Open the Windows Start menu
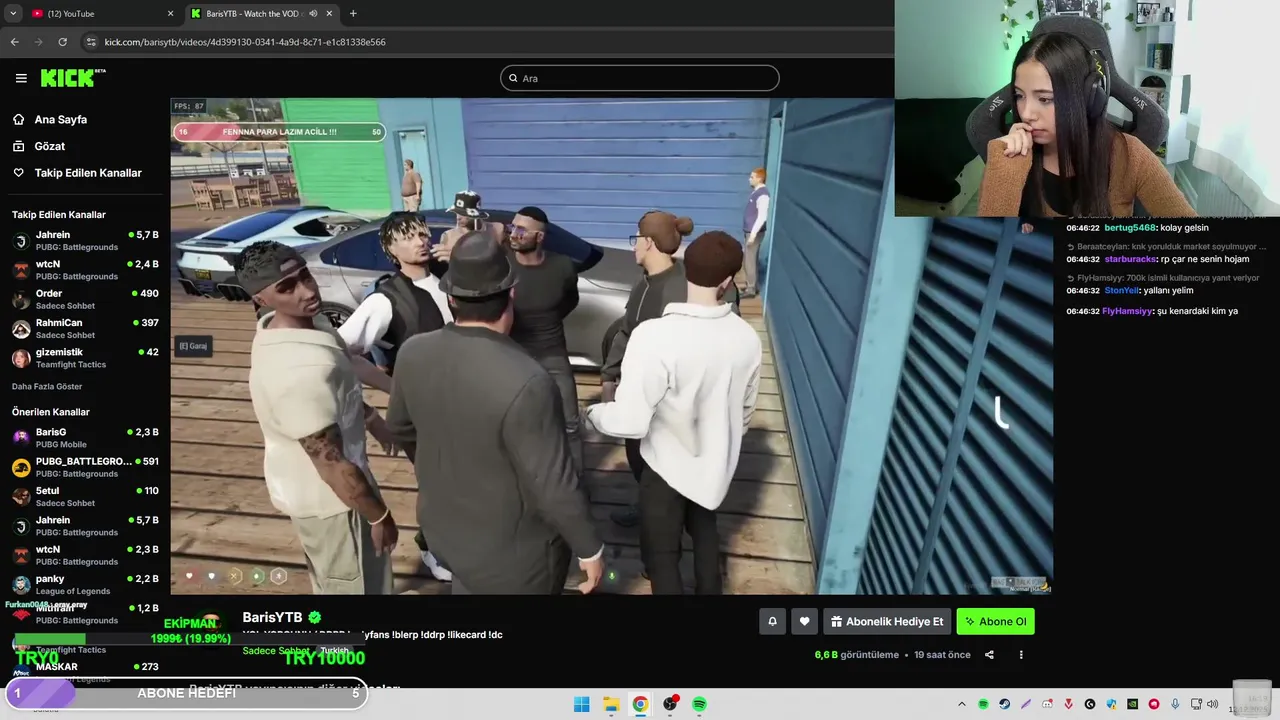 click(x=581, y=704)
